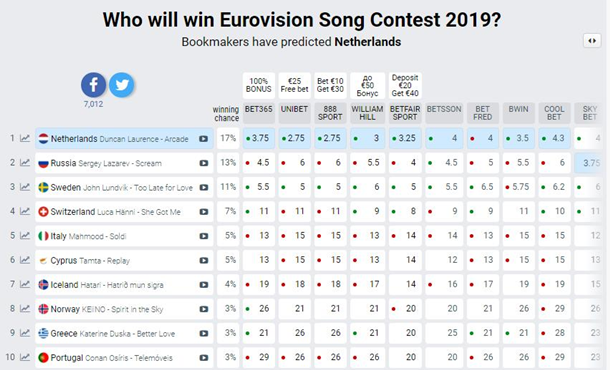This screenshot has height=370, width=610.
Task: Open the 100% BONUS offer box
Action: coord(259,85)
